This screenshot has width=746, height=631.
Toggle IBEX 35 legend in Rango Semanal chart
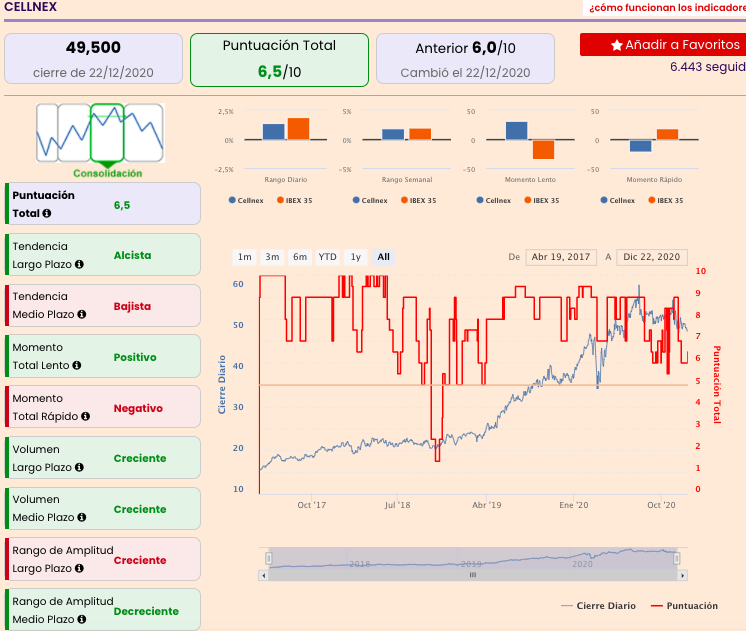(419, 200)
